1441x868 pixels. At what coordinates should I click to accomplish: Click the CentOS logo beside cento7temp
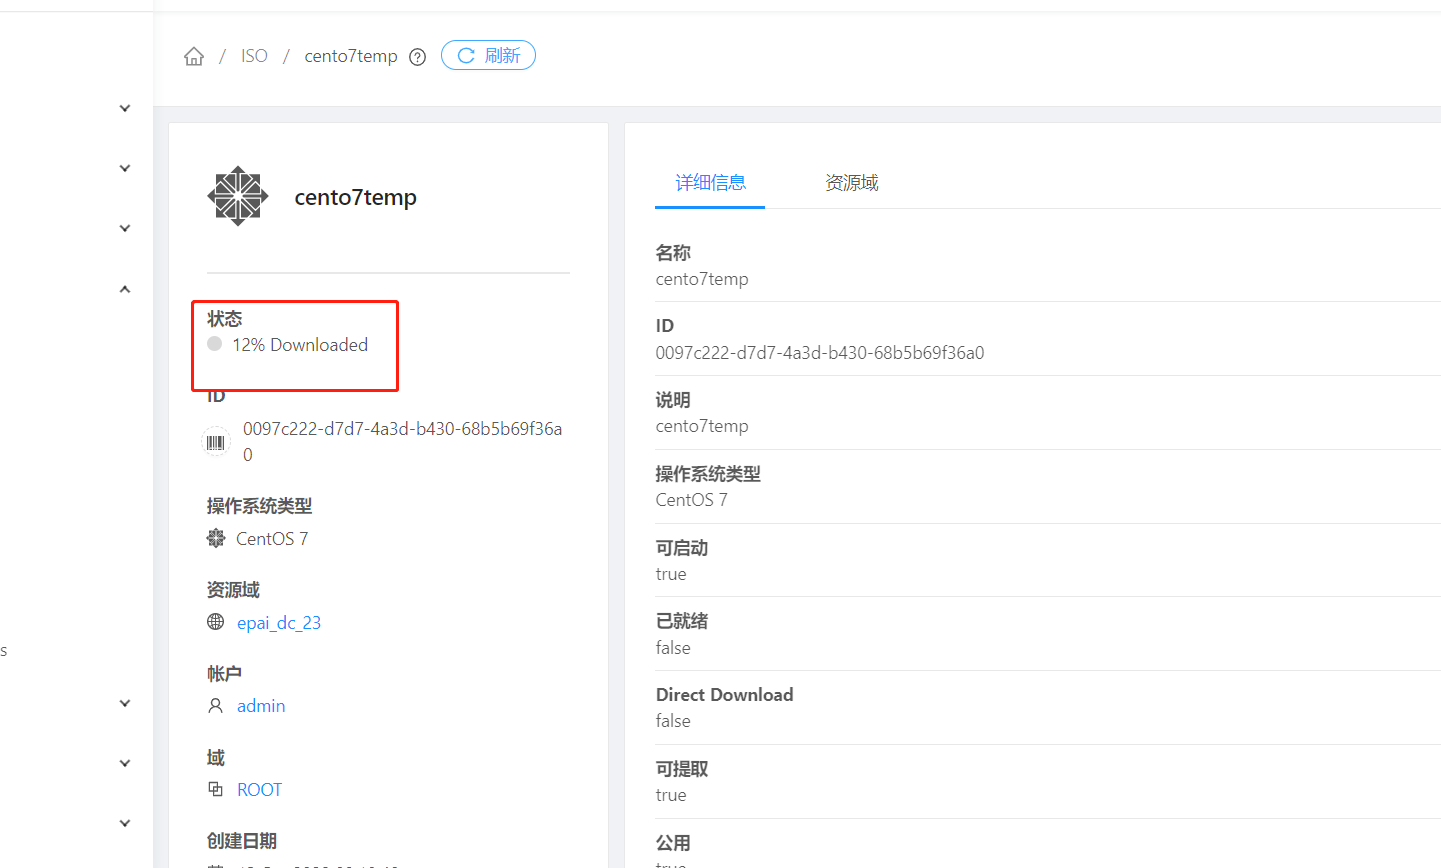pos(238,196)
